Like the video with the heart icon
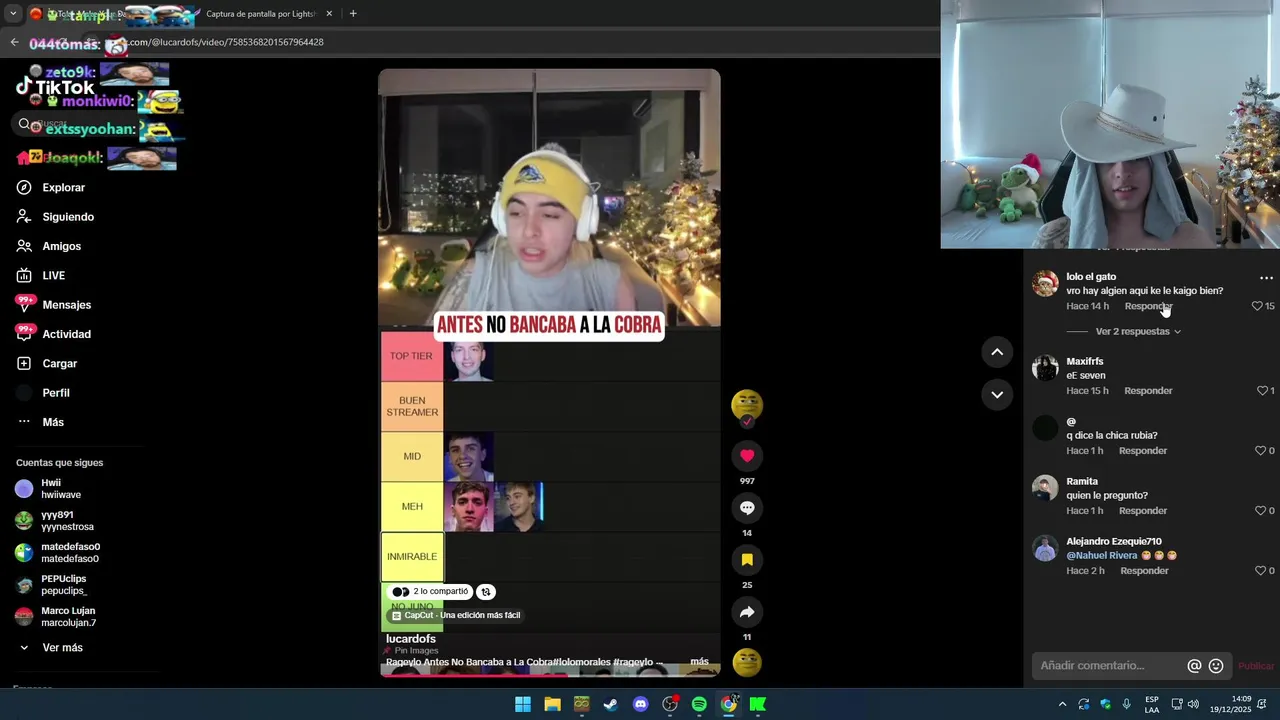The height and width of the screenshot is (720, 1280). (747, 456)
